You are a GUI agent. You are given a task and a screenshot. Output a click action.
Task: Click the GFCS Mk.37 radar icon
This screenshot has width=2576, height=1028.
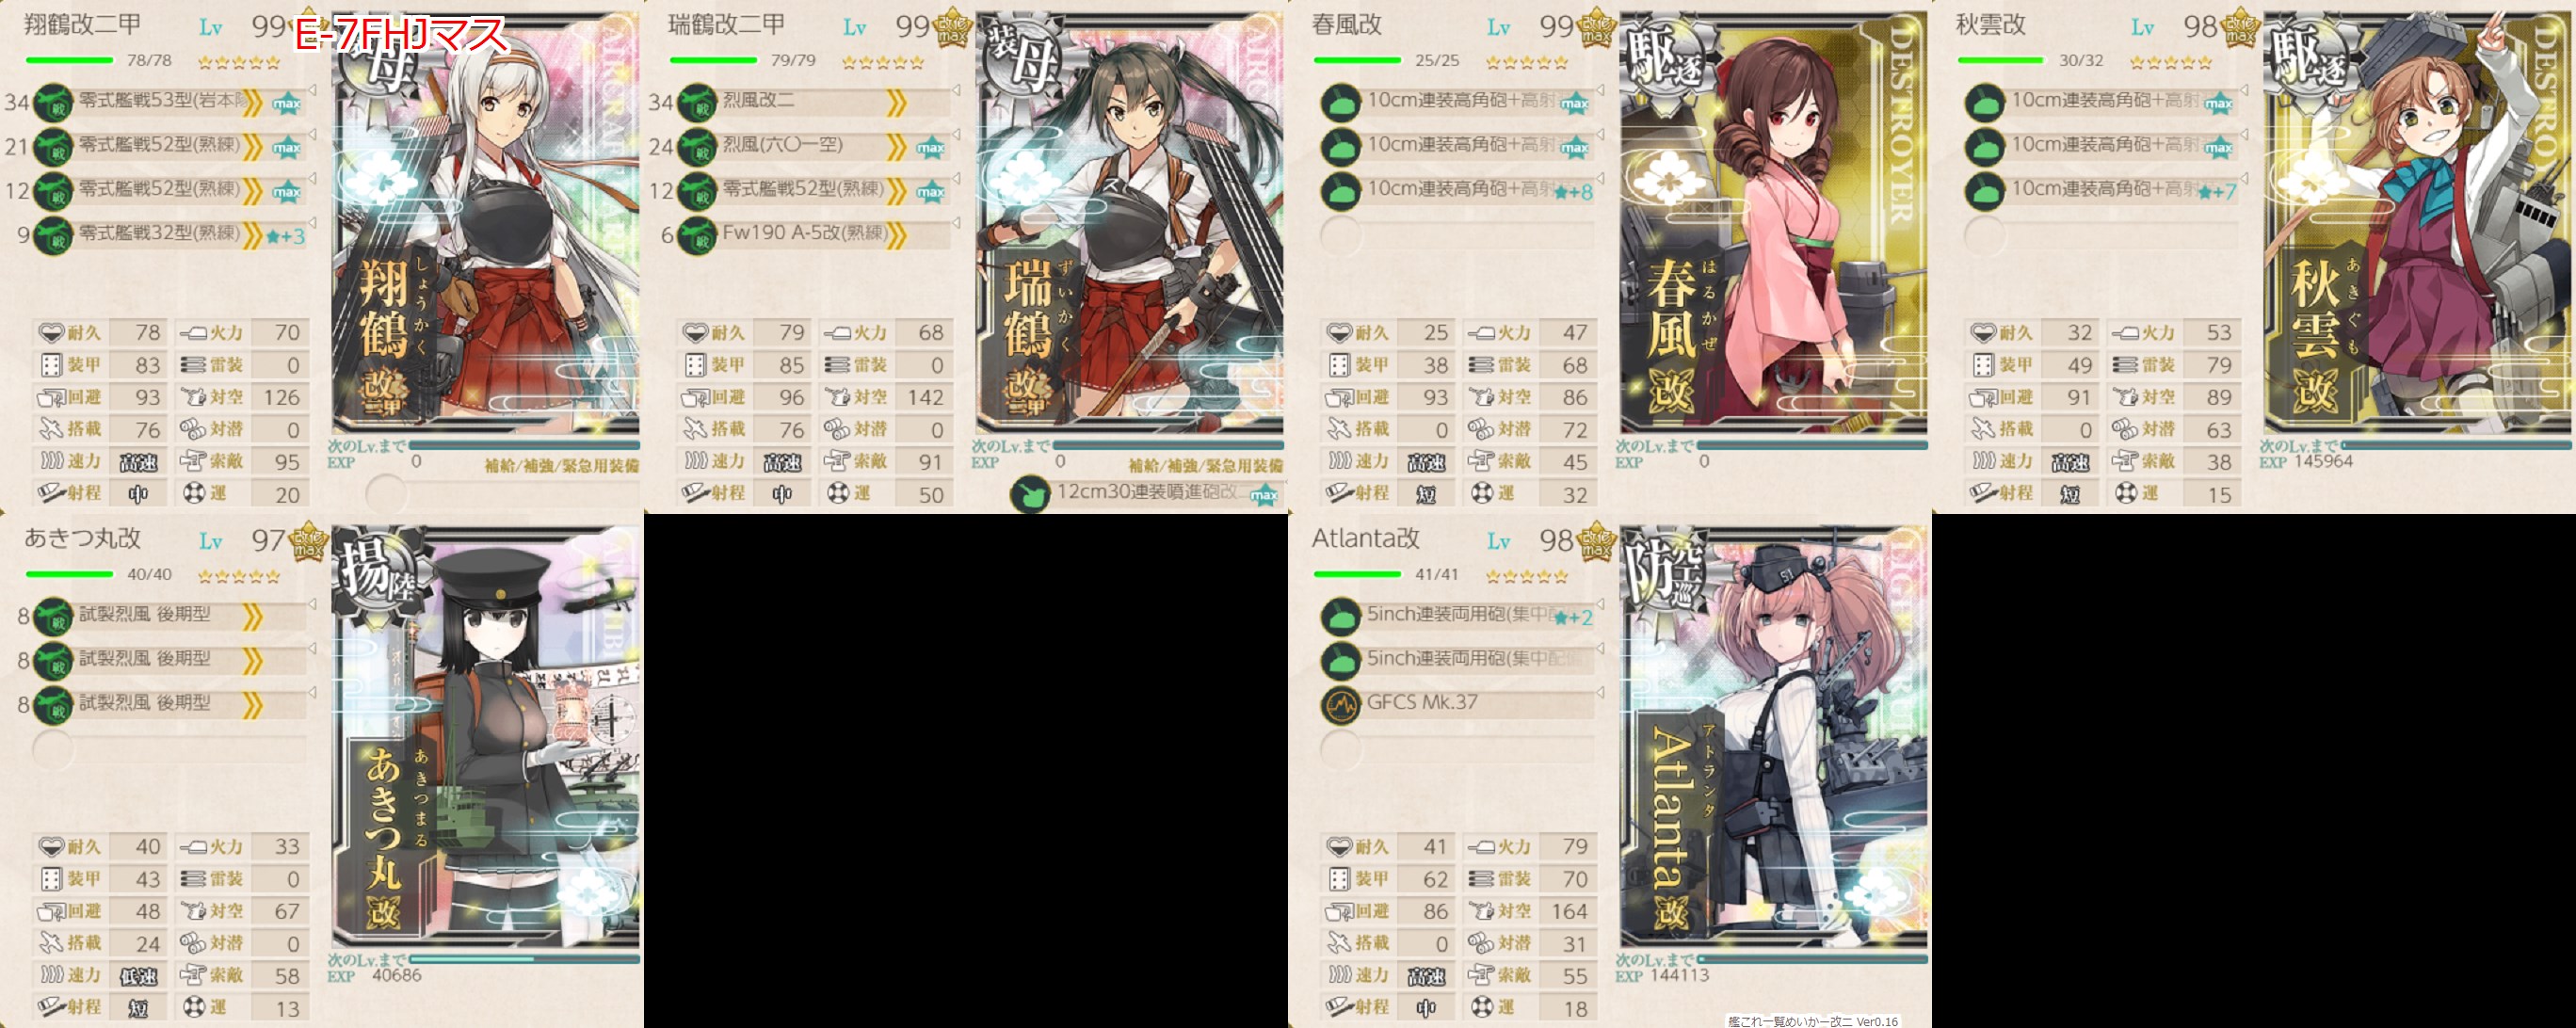tap(1341, 705)
